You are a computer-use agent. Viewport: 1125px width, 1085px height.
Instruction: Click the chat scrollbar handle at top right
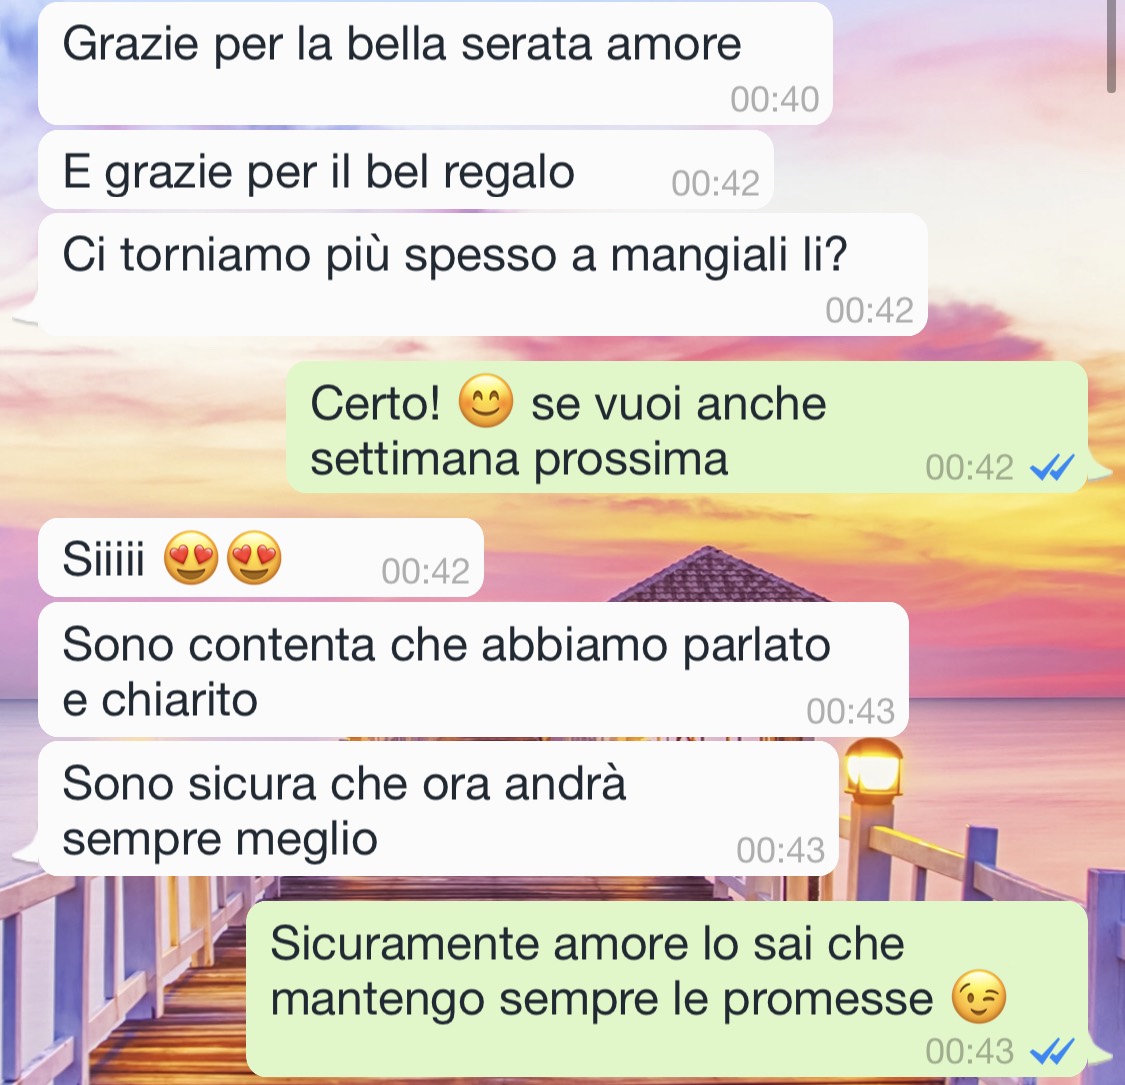click(1113, 47)
